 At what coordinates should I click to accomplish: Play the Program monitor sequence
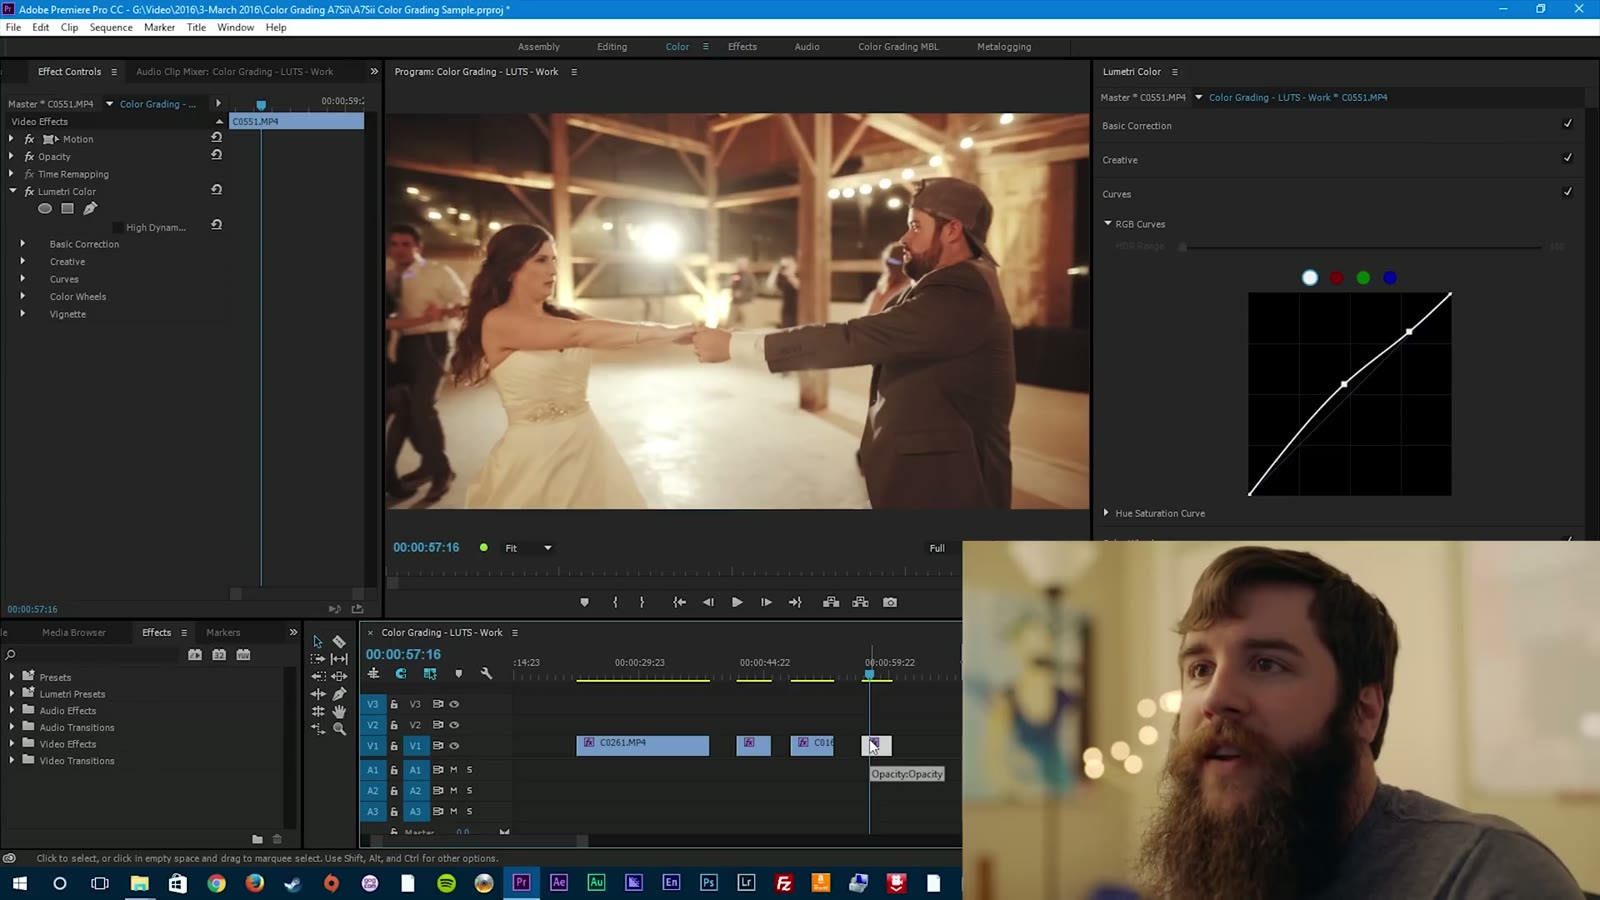737,602
